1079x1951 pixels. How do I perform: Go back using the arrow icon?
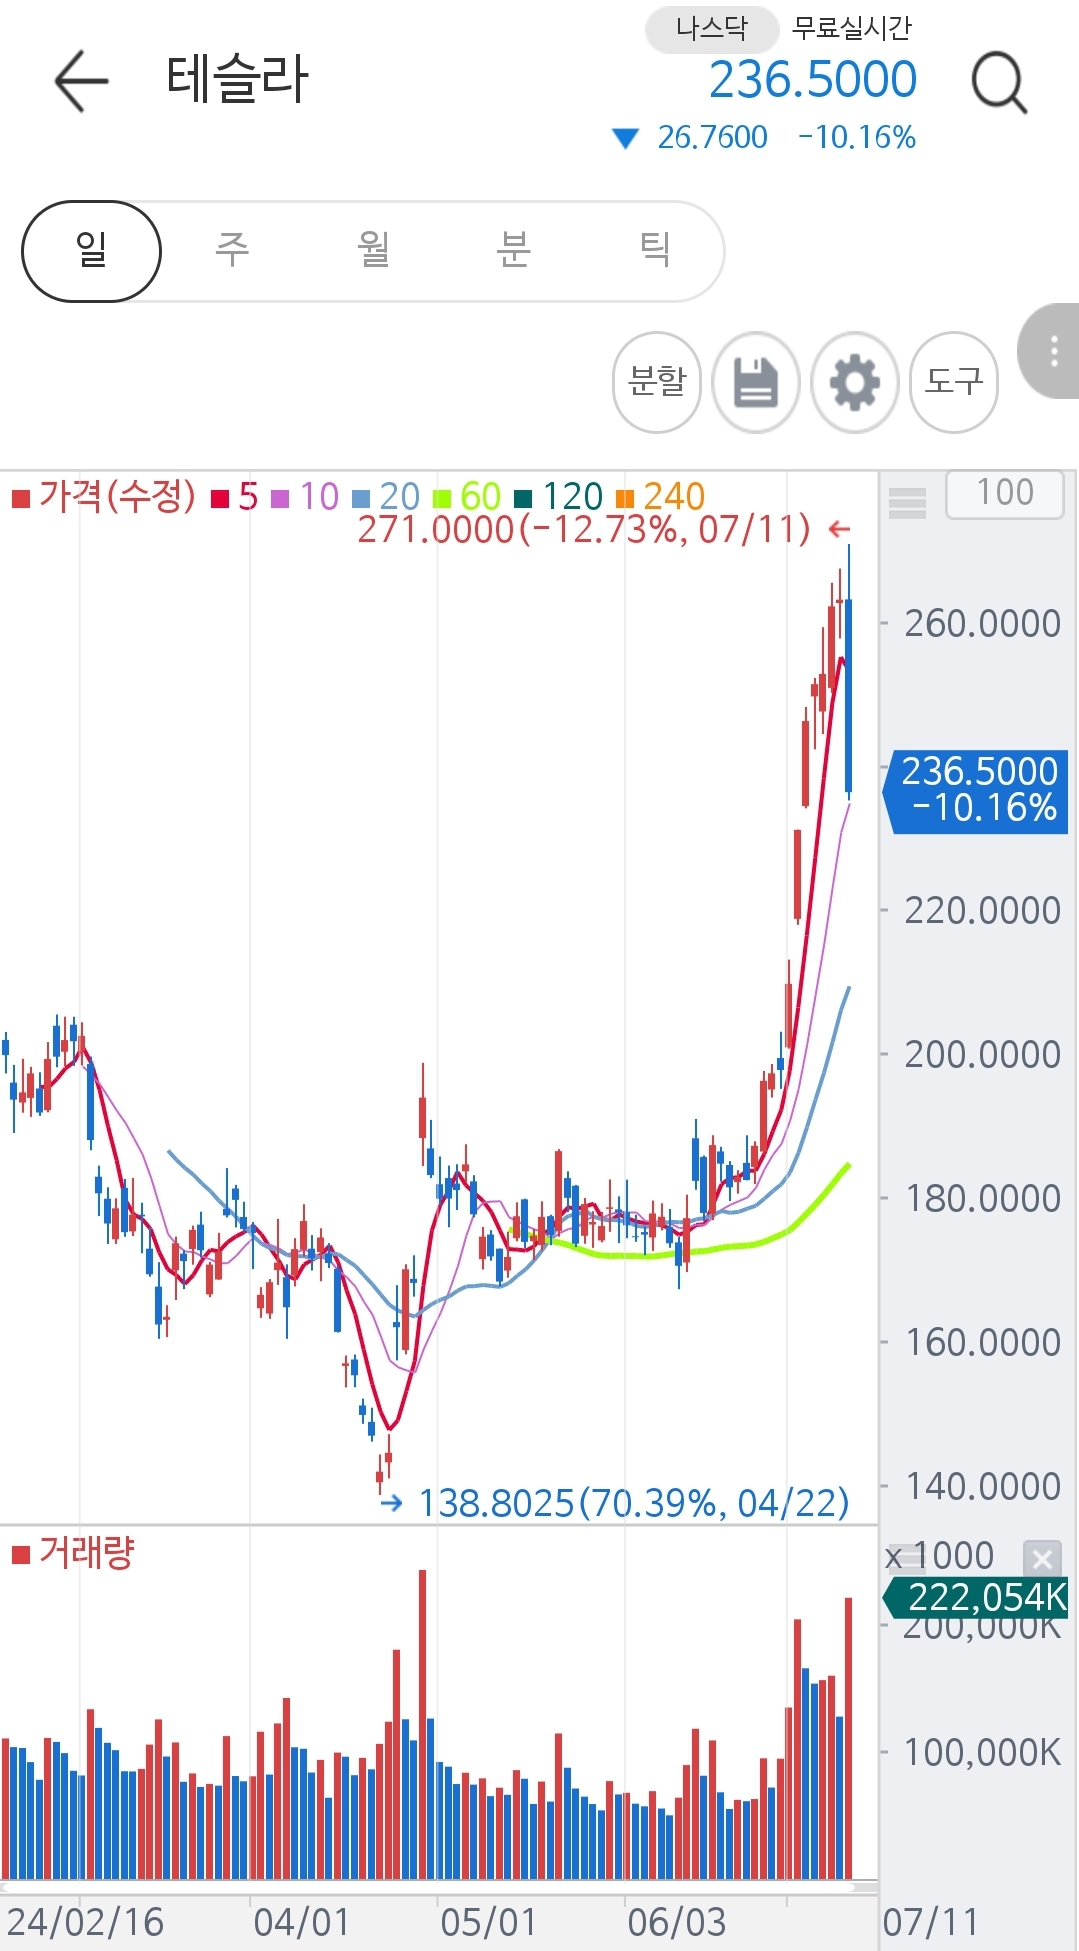[x=81, y=81]
